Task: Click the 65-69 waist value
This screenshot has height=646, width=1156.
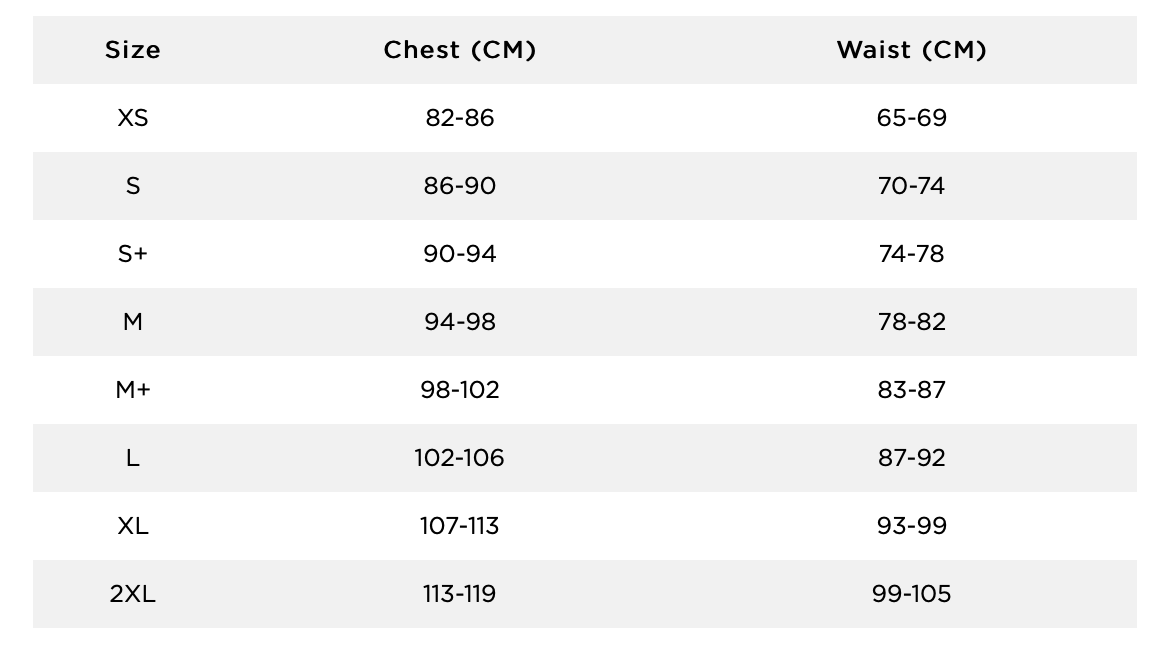Action: coord(911,117)
